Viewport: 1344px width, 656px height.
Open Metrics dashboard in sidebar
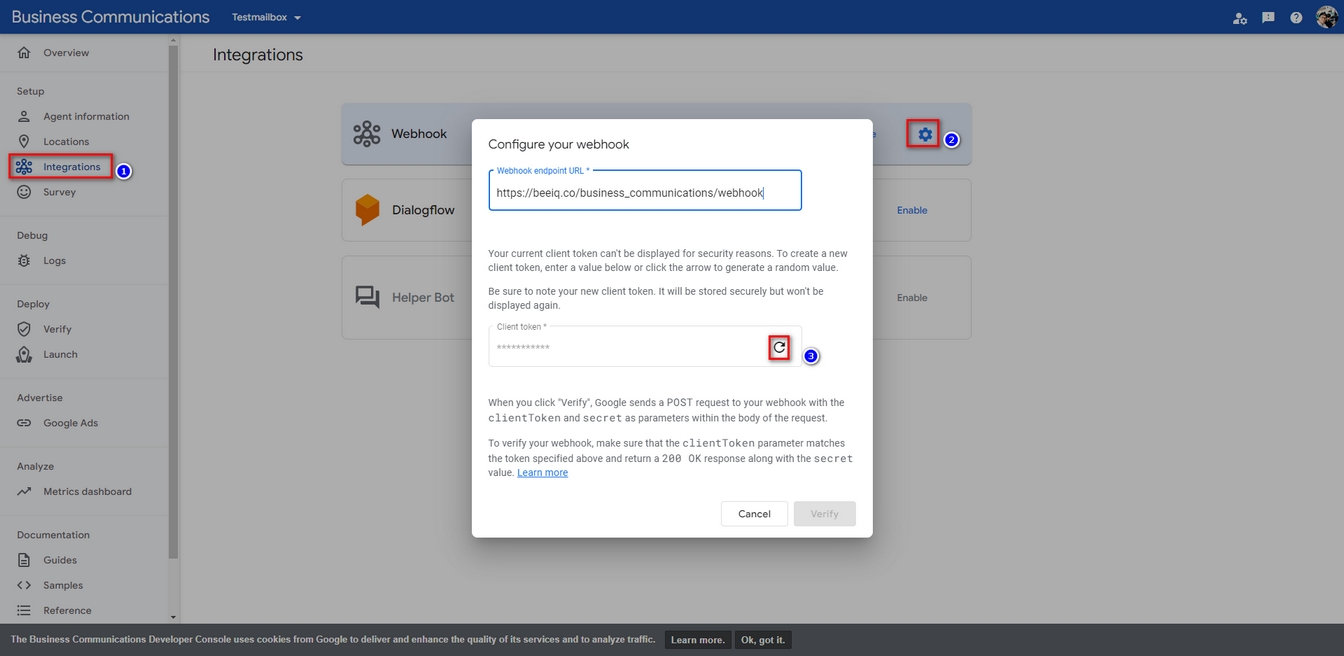(87, 491)
